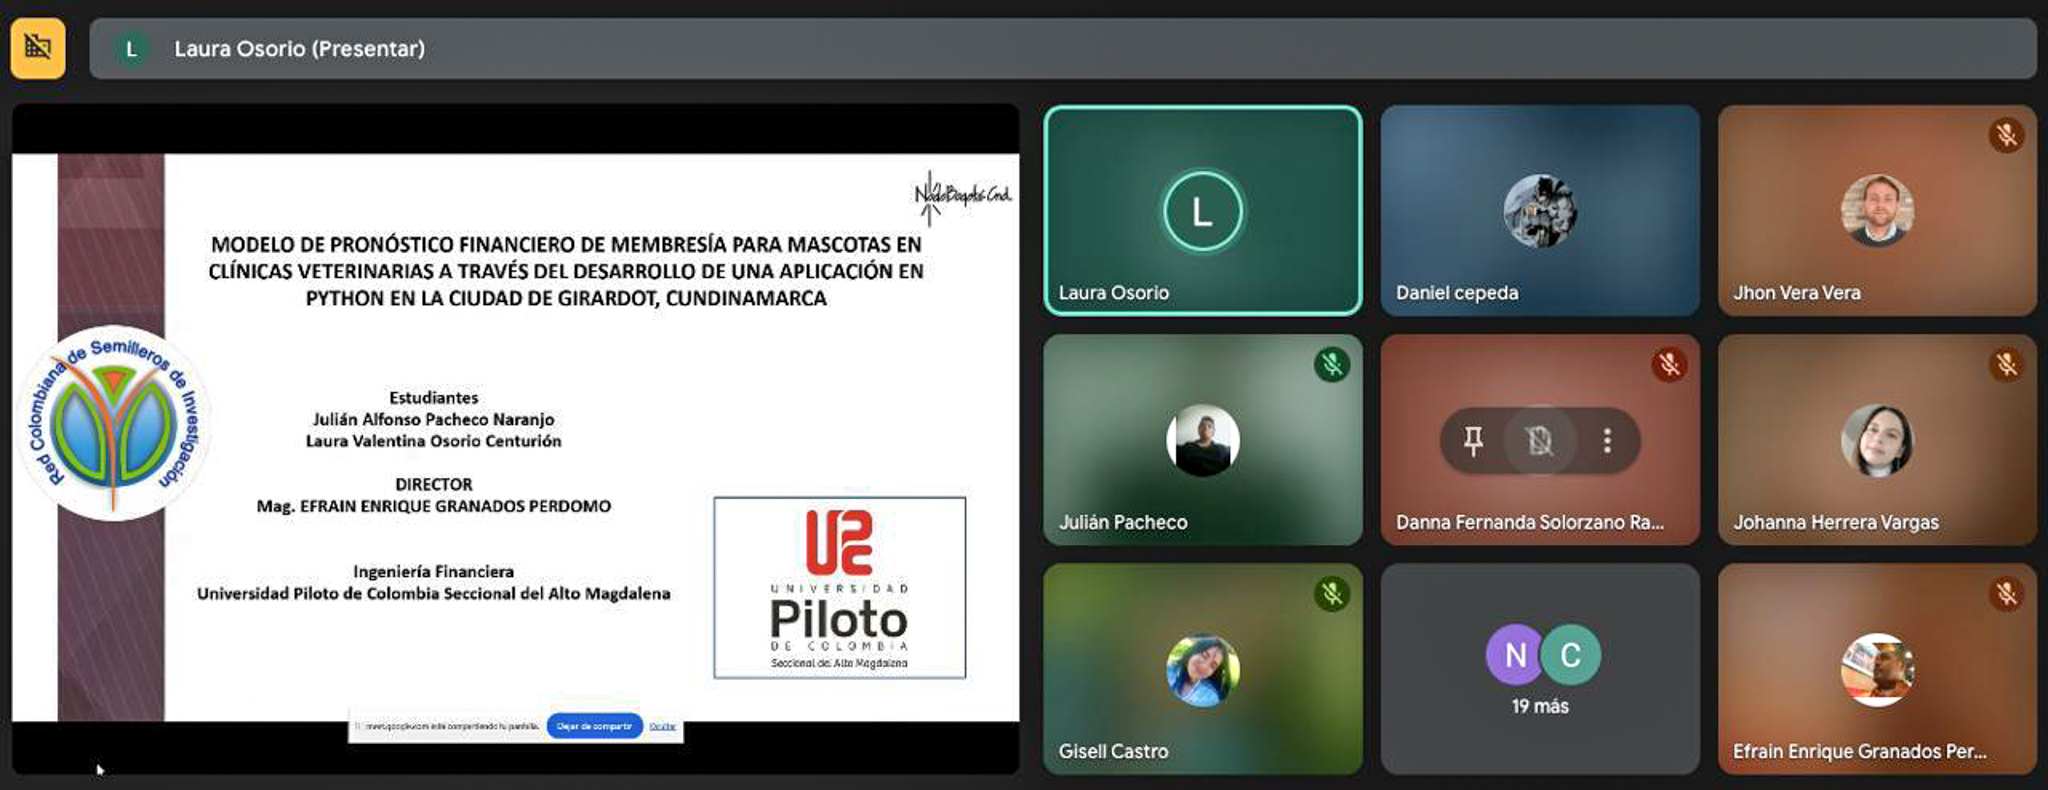Select Laura Osorio's highlighted participant tile
Screen dimensions: 2048x790
click(x=1202, y=211)
